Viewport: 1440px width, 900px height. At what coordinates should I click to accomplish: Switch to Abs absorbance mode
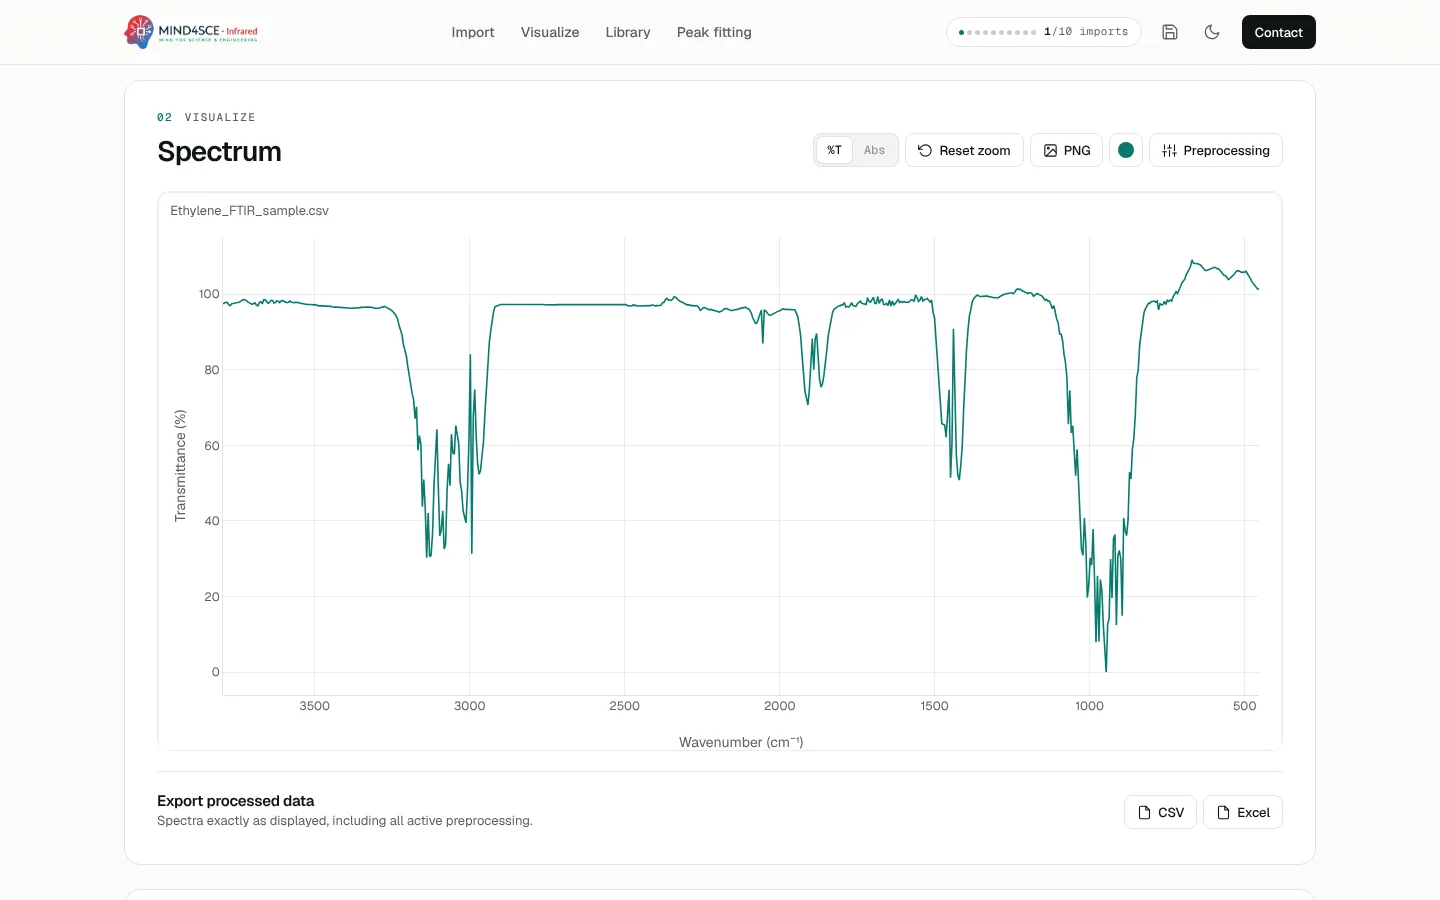click(875, 150)
